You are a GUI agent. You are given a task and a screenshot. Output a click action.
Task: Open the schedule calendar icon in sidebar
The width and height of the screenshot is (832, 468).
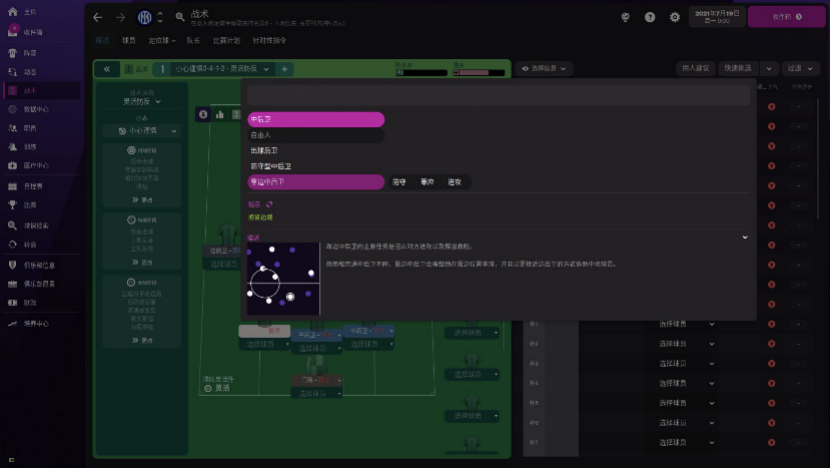tap(13, 186)
